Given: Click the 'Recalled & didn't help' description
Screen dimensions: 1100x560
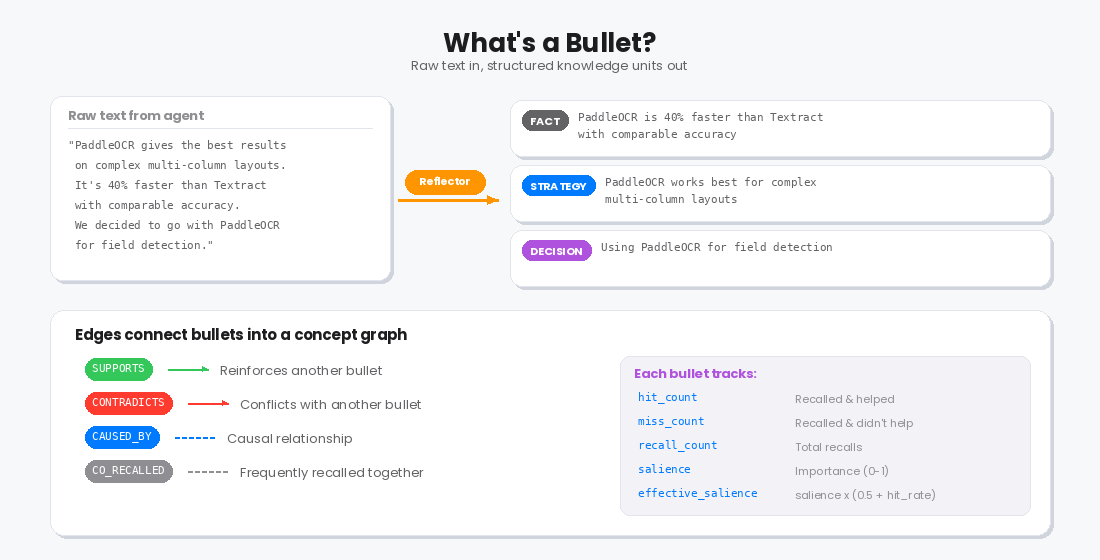Looking at the screenshot, I should (x=854, y=423).
